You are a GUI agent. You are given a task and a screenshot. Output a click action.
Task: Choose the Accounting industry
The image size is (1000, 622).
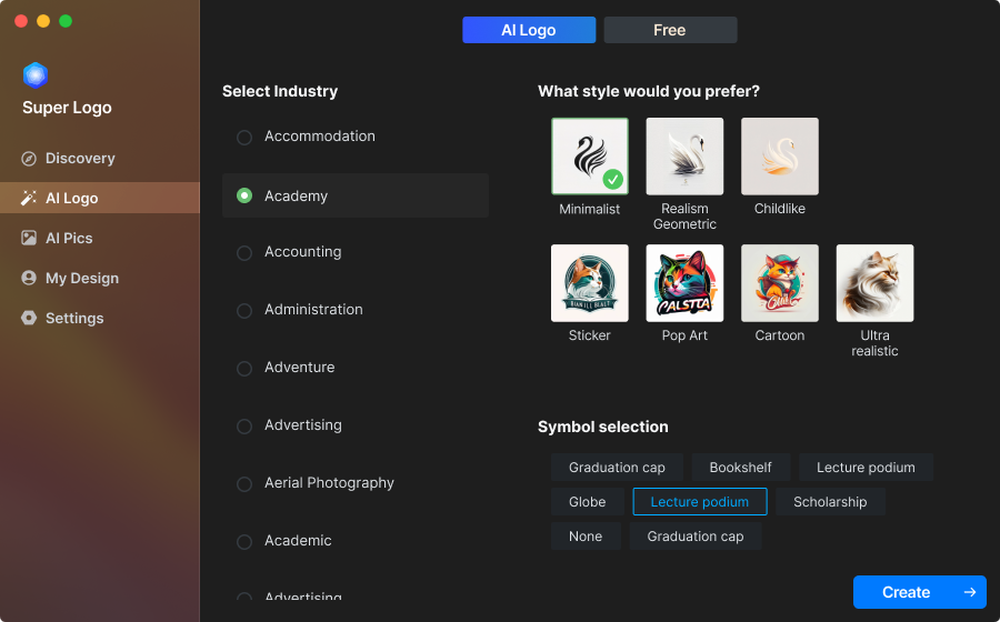click(244, 253)
